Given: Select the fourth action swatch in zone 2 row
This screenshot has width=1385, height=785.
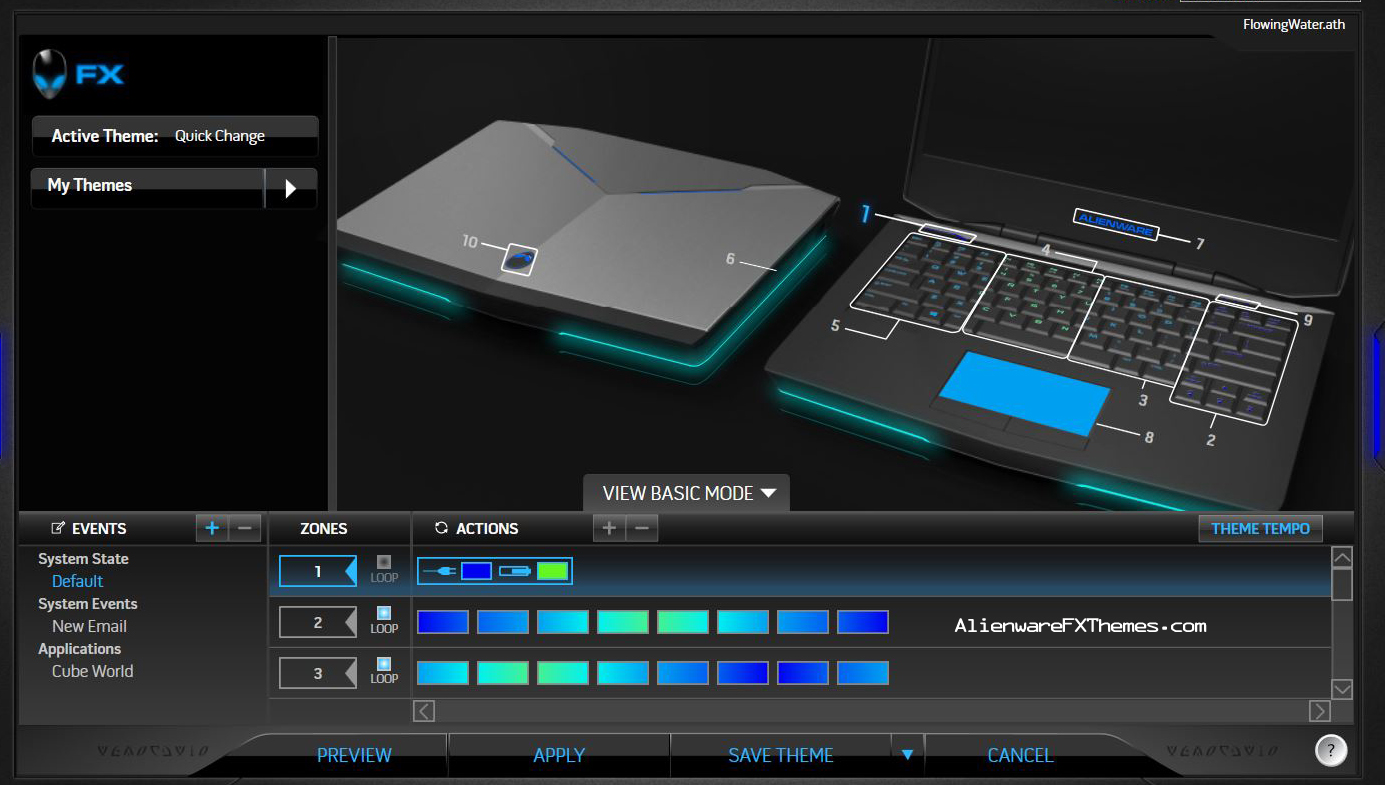Looking at the screenshot, I should 623,622.
